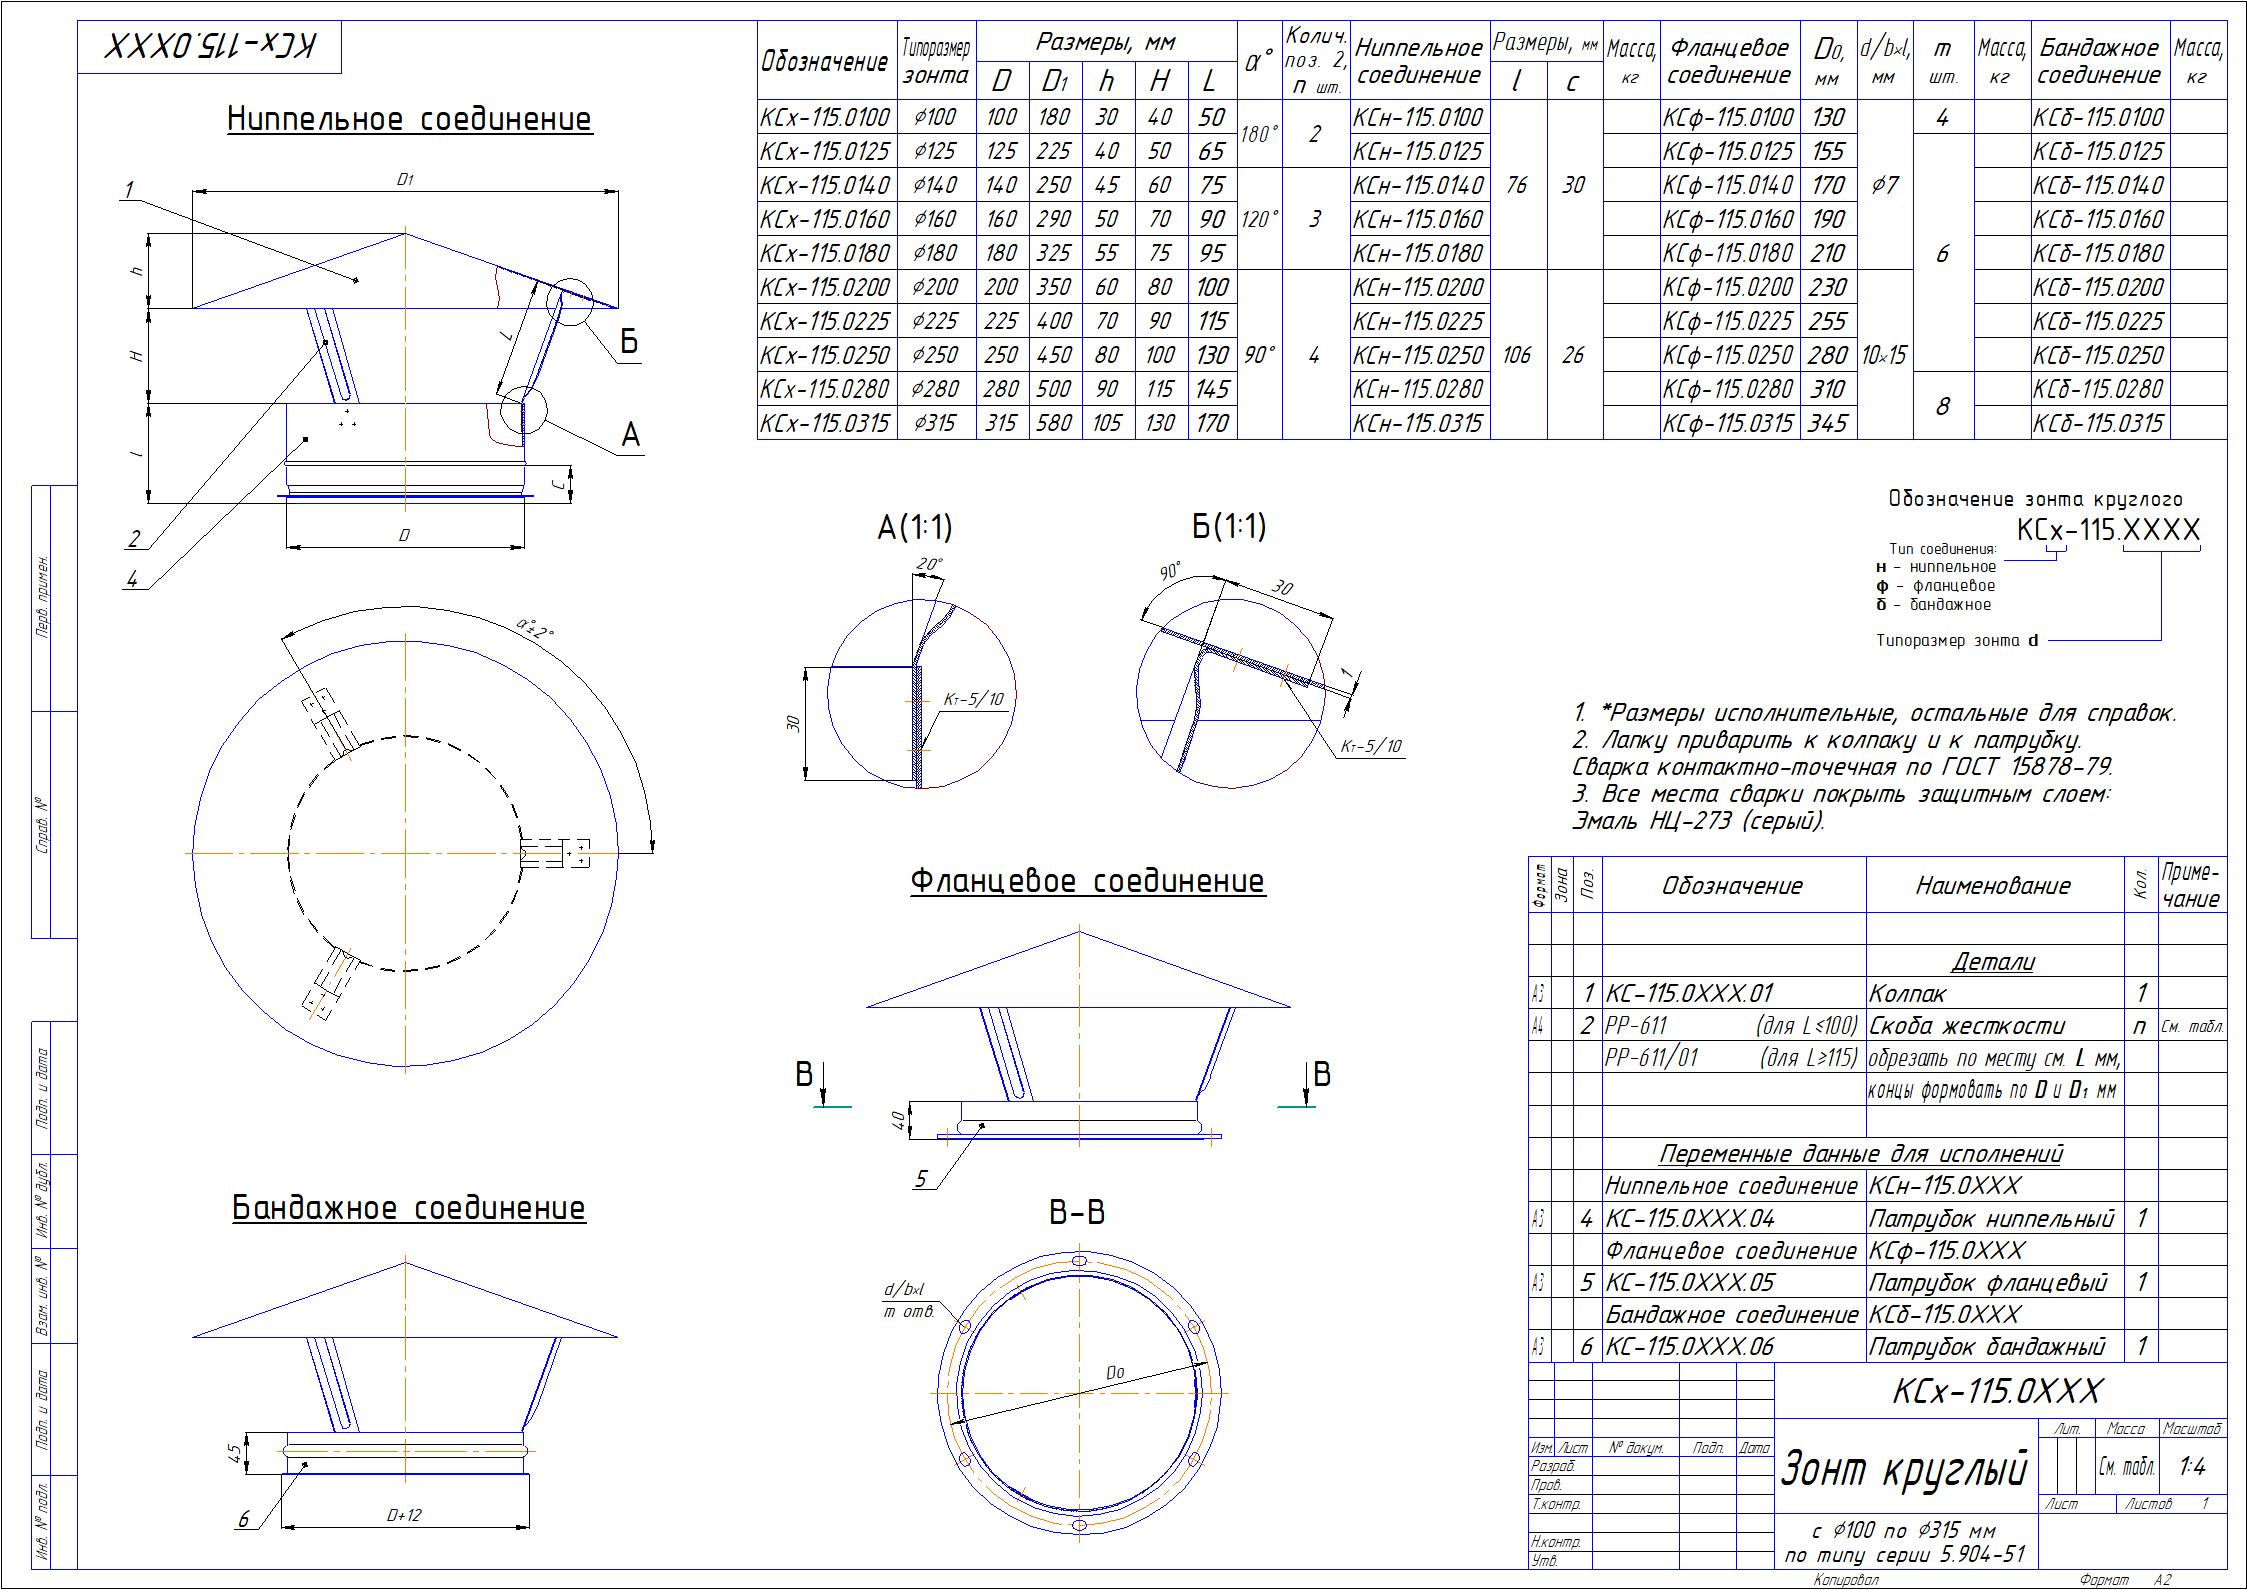Click the spec entry 'Патрубок бандажный'
This screenshot has height=1590, width=2247.
click(1987, 1347)
